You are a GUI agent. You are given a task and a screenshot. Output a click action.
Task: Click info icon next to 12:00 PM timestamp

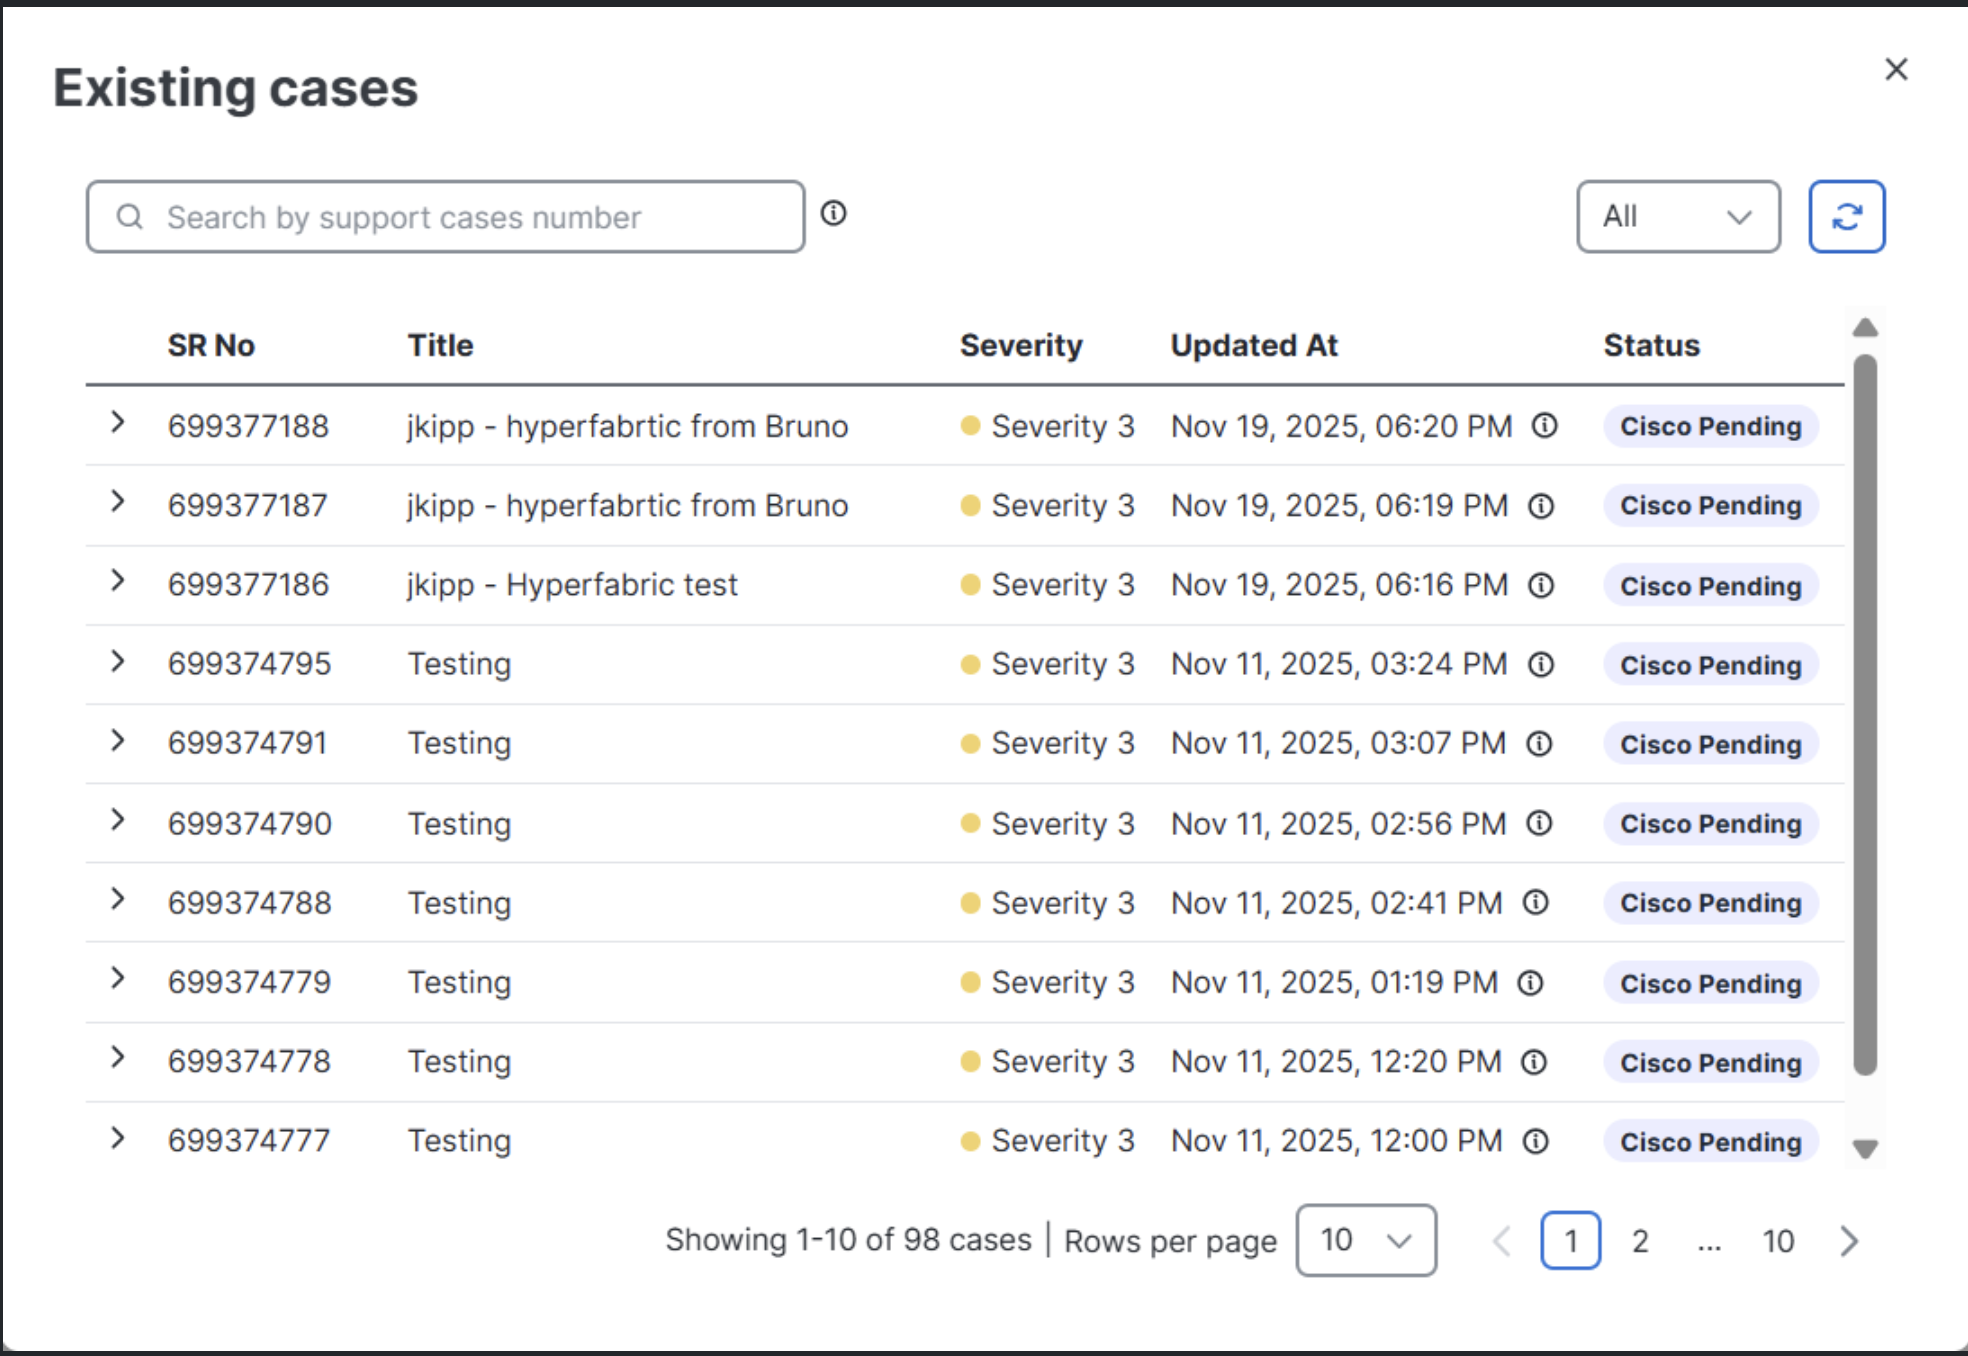(1535, 1141)
